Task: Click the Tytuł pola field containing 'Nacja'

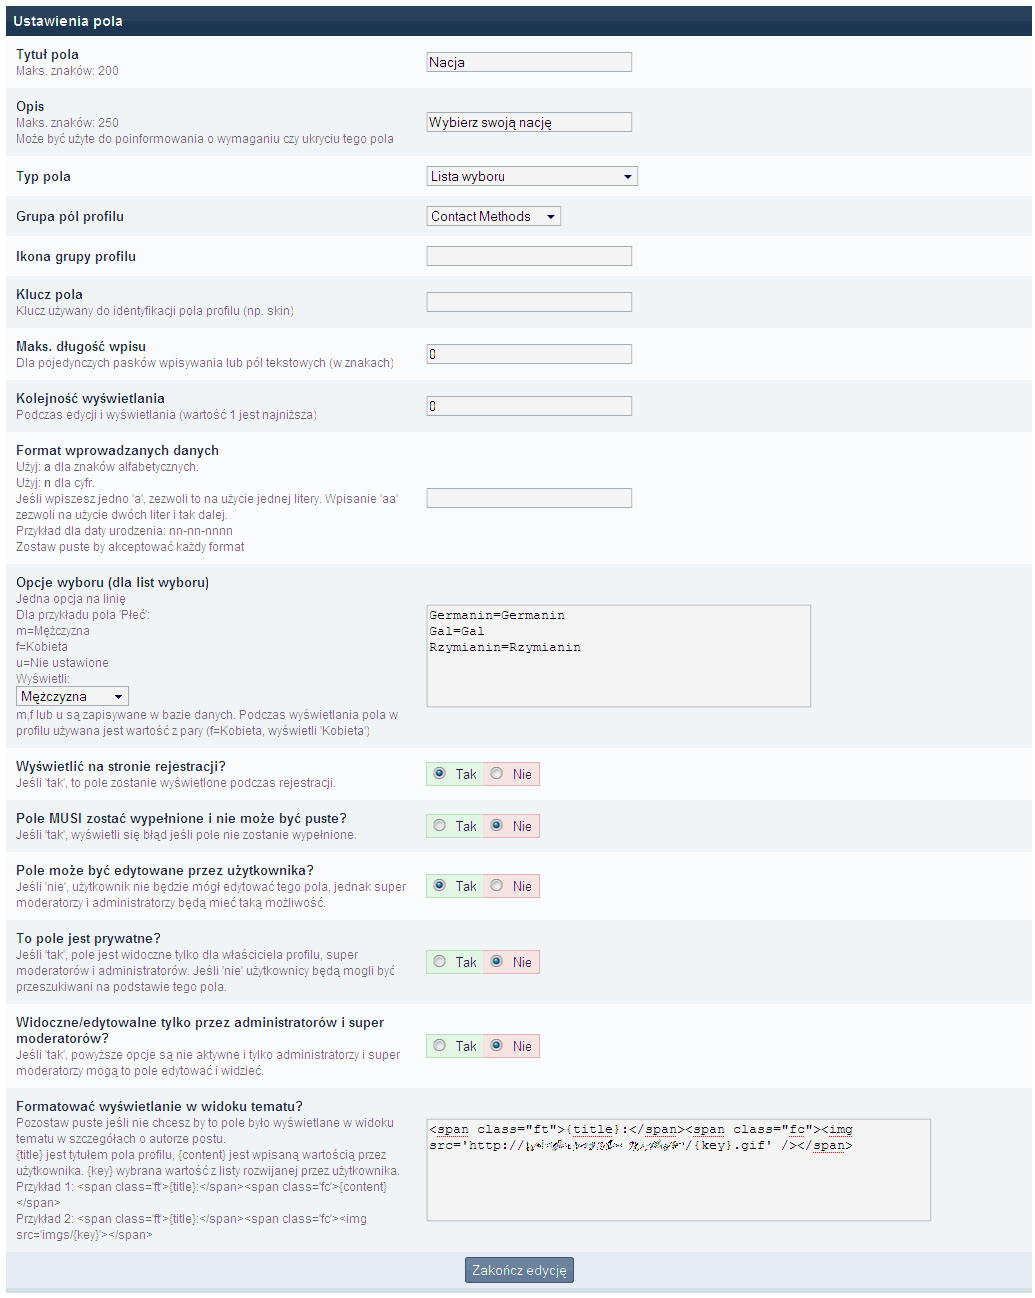Action: click(x=528, y=62)
